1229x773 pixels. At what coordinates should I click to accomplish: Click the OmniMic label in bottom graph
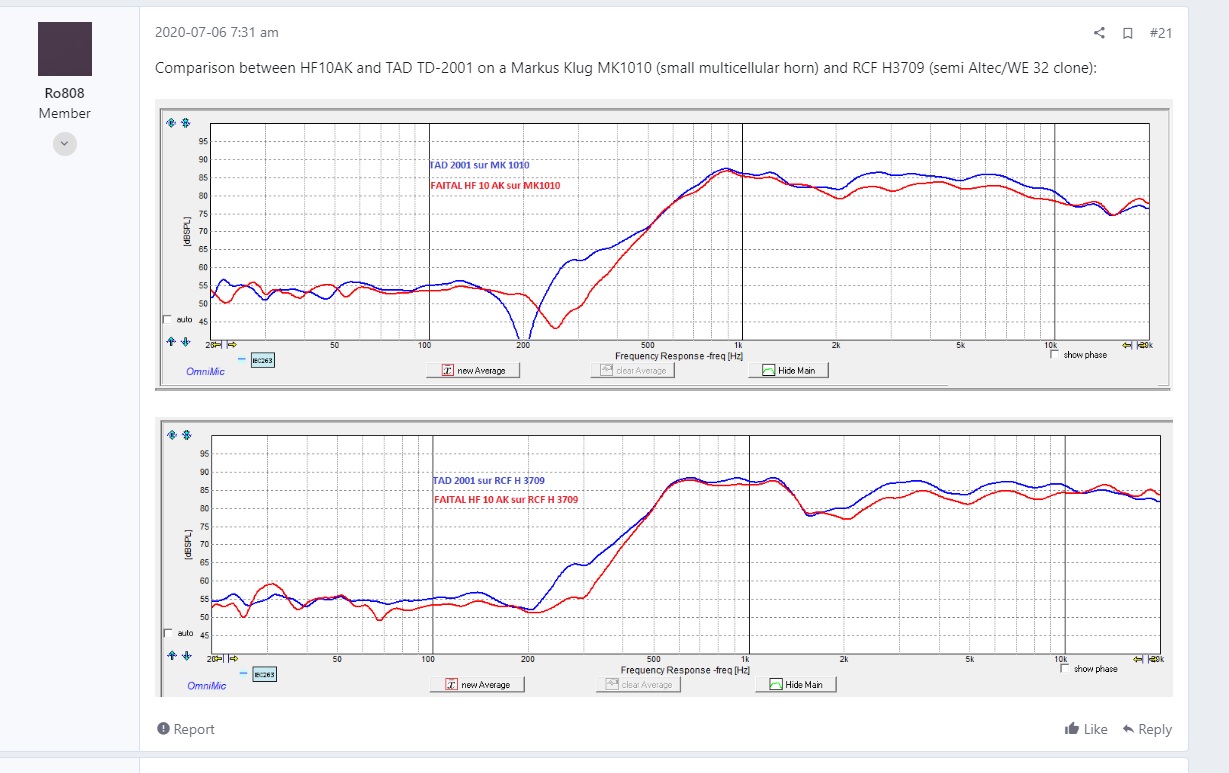(x=207, y=686)
